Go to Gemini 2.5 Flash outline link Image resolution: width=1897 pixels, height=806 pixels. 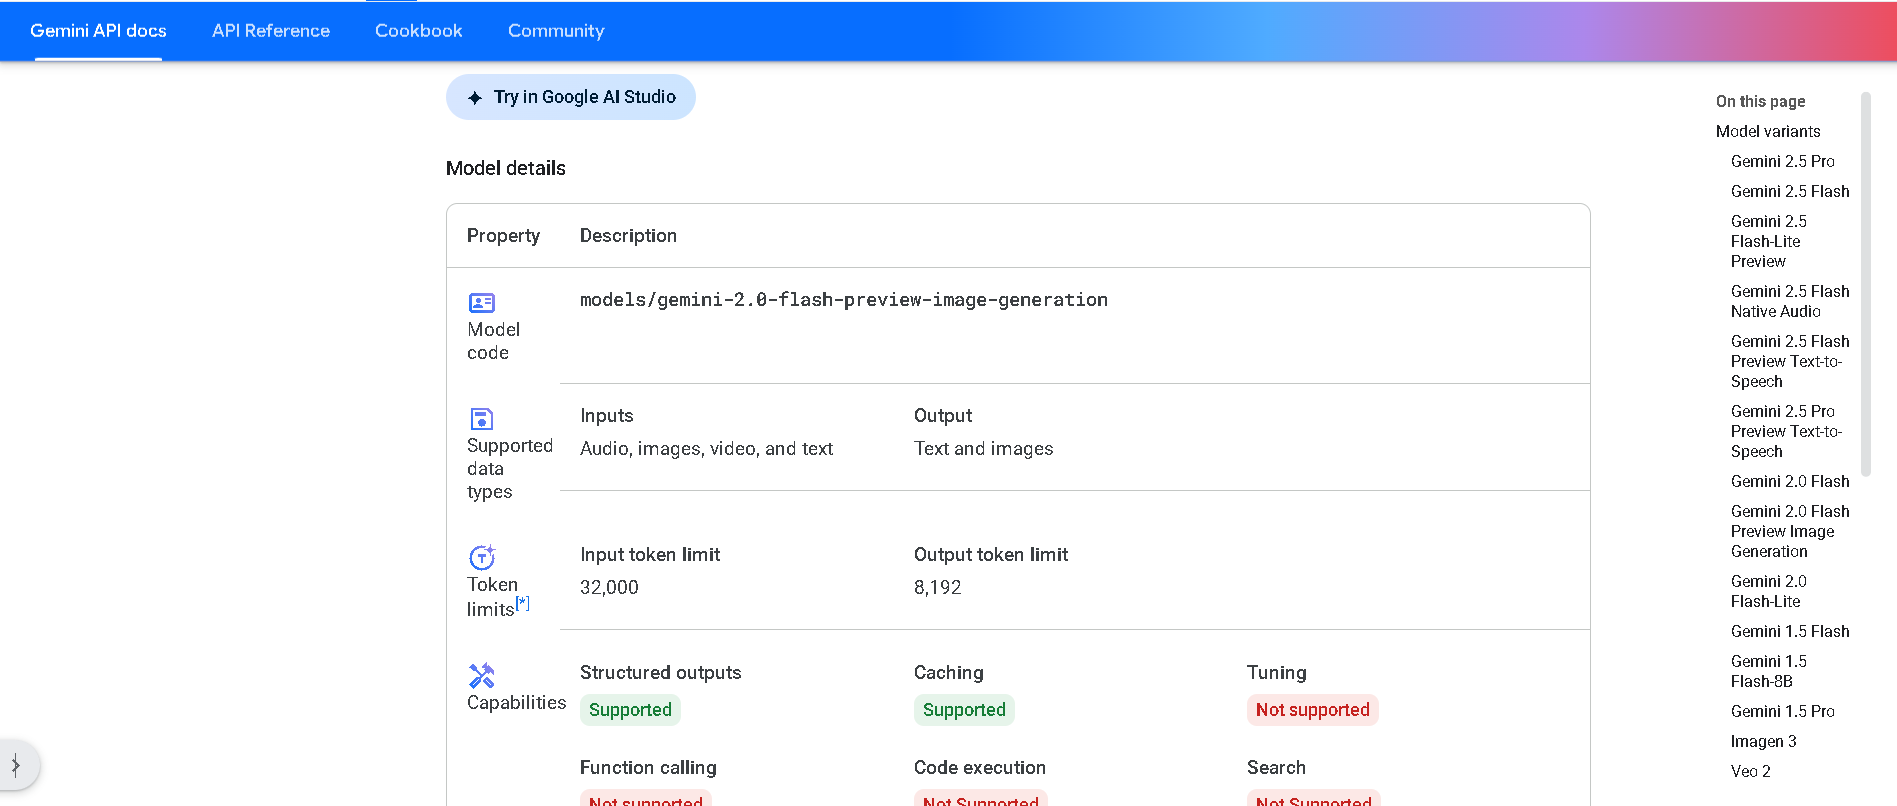tap(1790, 191)
